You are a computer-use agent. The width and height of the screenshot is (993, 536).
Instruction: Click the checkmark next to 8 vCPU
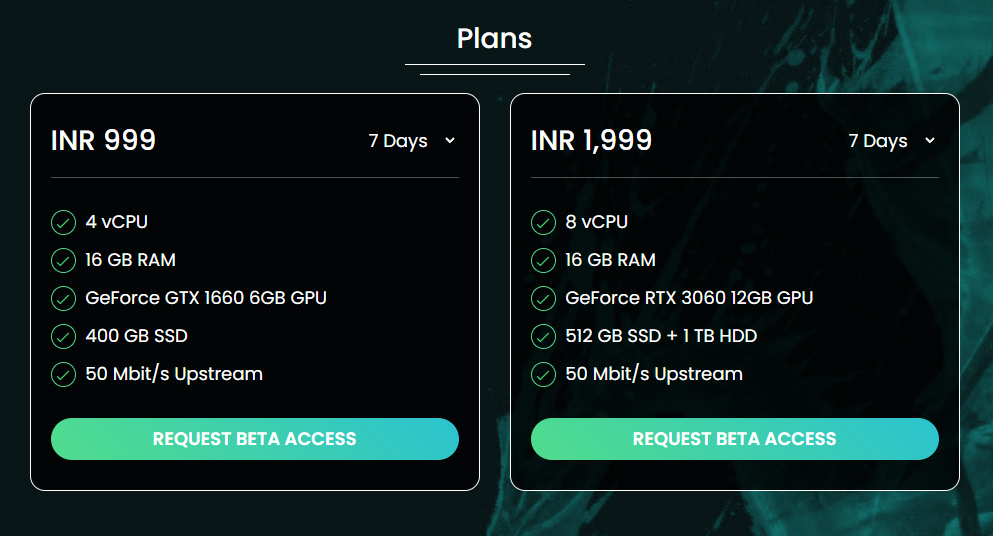[x=543, y=222]
